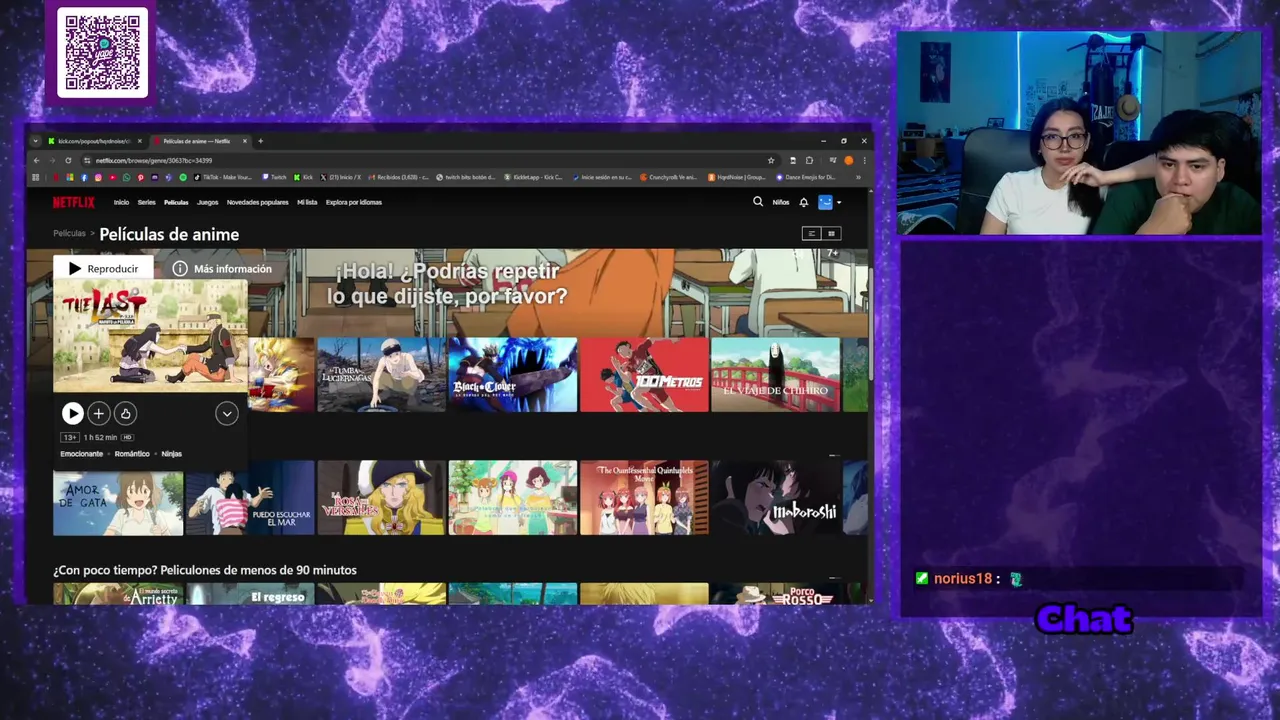Click Emocionante genre tag

tap(81, 454)
